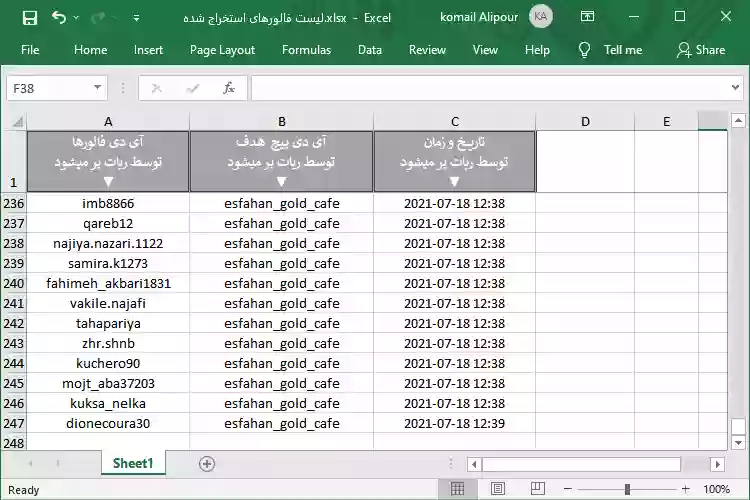Viewport: 750px width, 500px height.
Task: Click the Select All corner triangle
Action: pos(17,122)
